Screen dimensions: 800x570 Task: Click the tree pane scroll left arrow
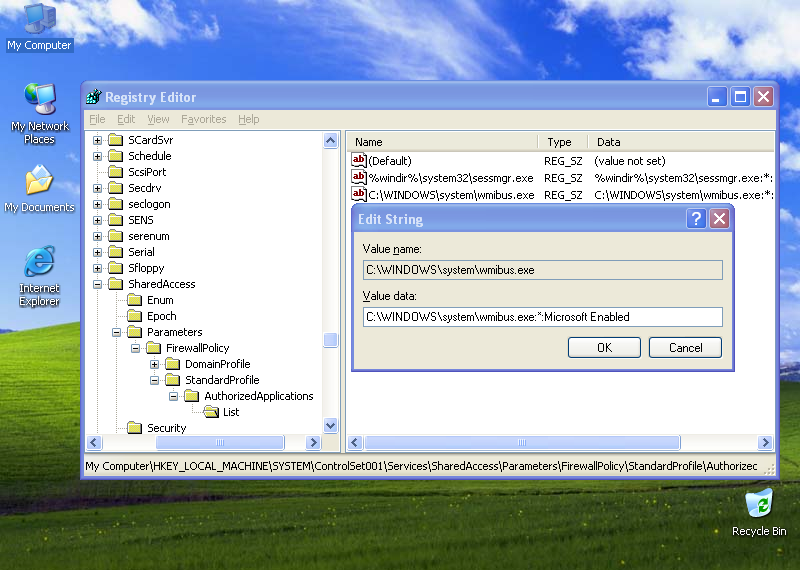pyautogui.click(x=94, y=442)
